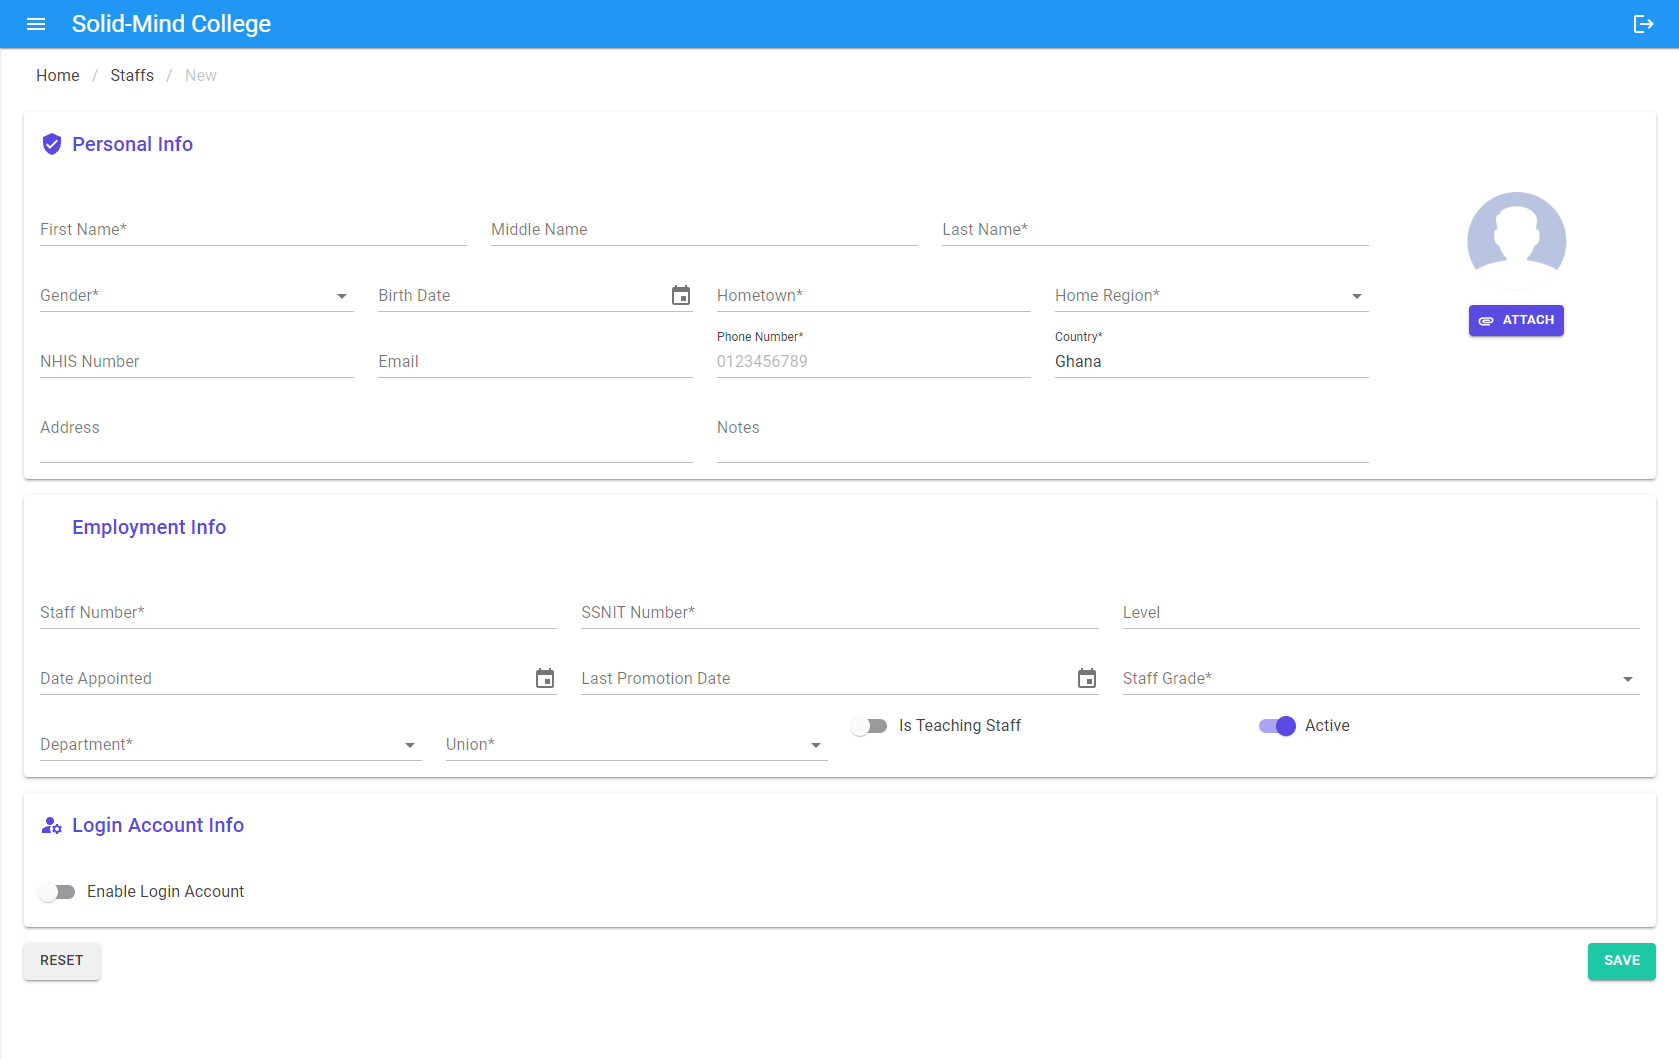Click the New breadcrumb text

coord(201,76)
